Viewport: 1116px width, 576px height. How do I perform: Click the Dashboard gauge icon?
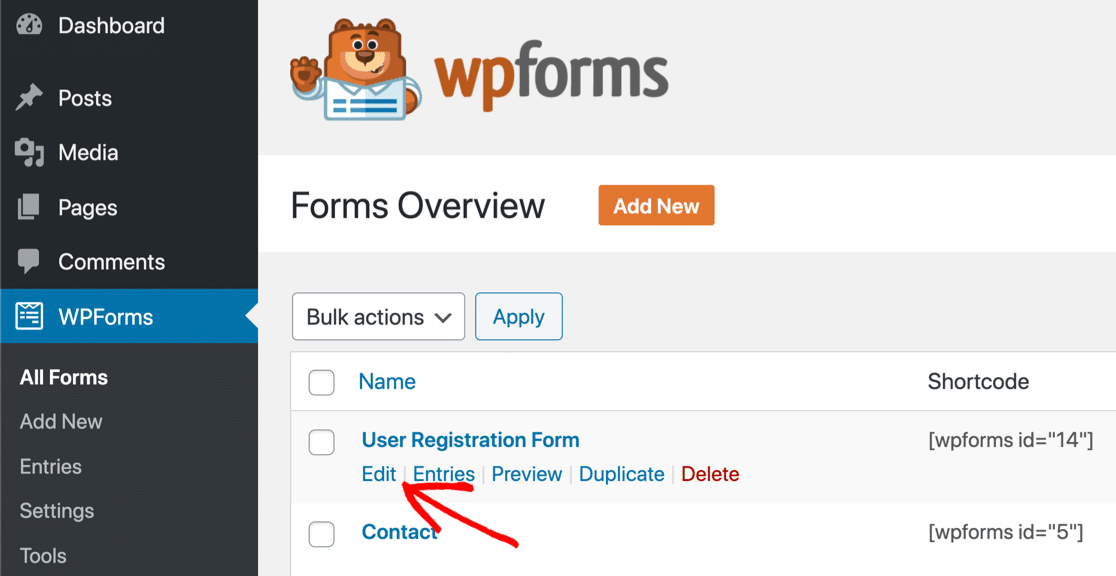(29, 26)
